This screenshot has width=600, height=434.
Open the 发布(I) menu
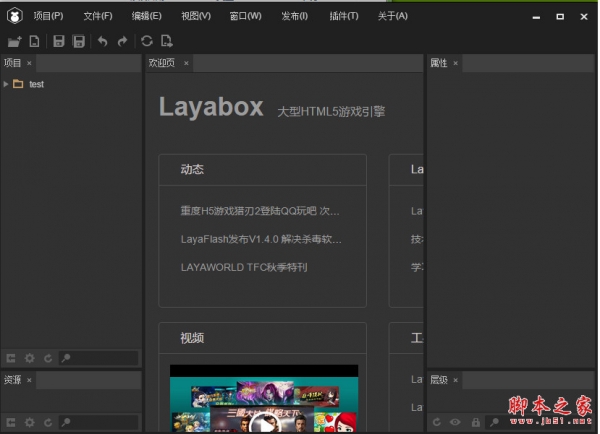(294, 16)
